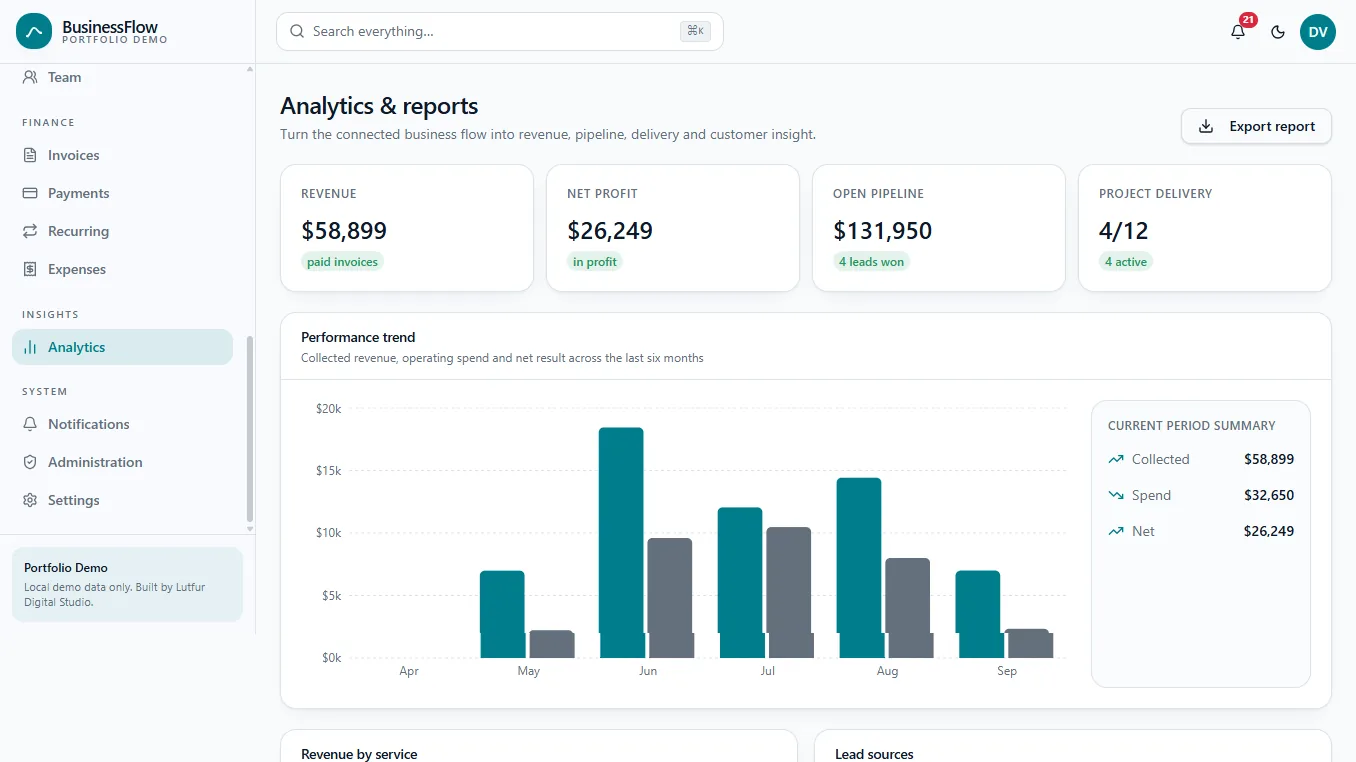Screen dimensions: 1356x762
Task: Click the Payments card icon
Action: click(x=30, y=193)
